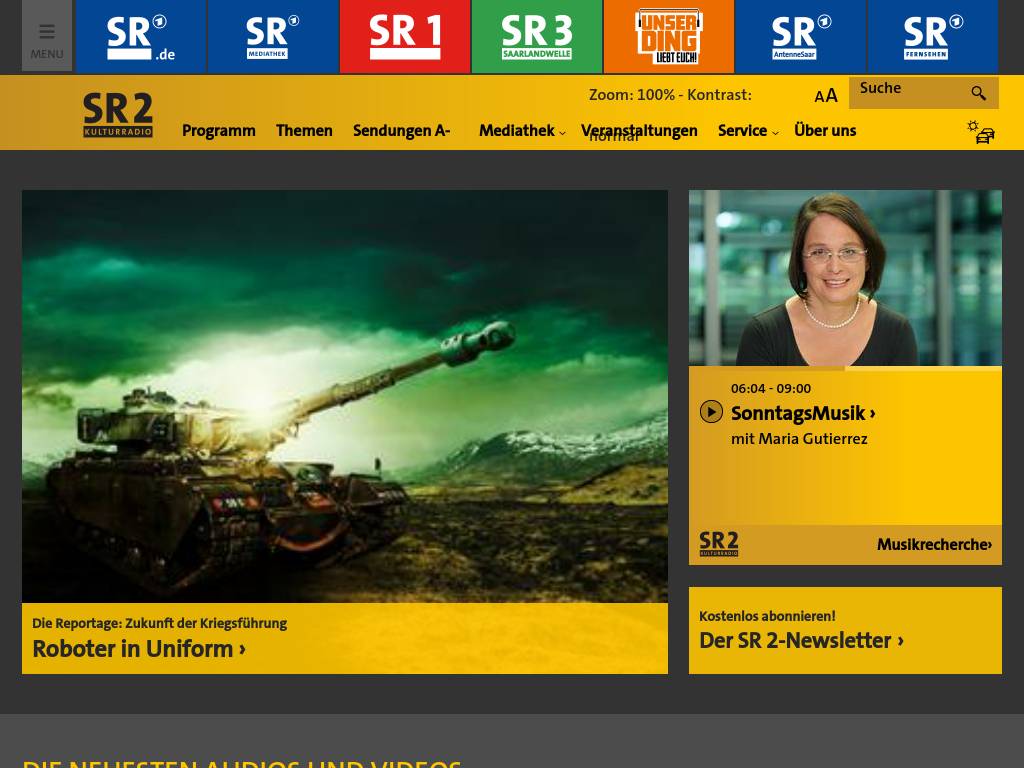
Task: Switch to the SR 1 station
Action: pyautogui.click(x=404, y=37)
